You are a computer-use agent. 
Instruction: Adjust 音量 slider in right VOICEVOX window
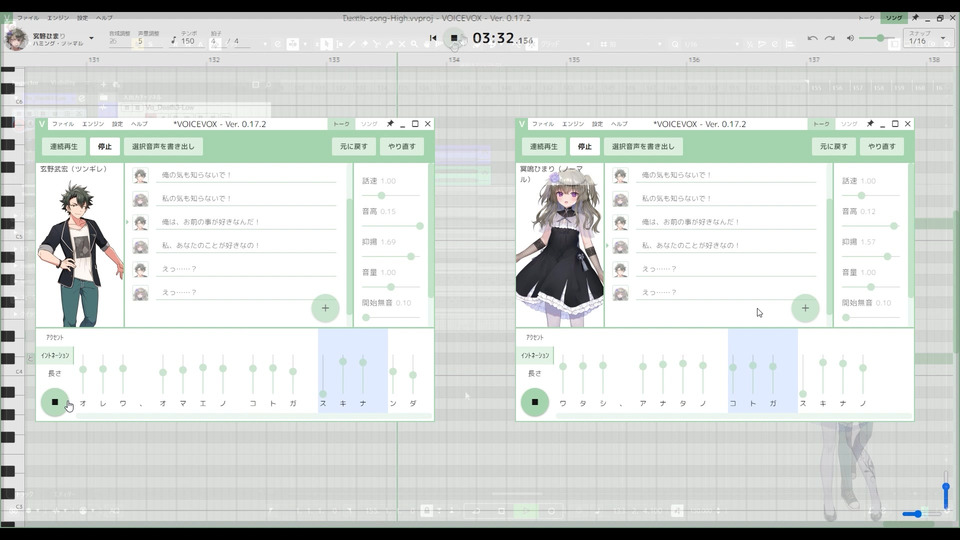click(871, 287)
